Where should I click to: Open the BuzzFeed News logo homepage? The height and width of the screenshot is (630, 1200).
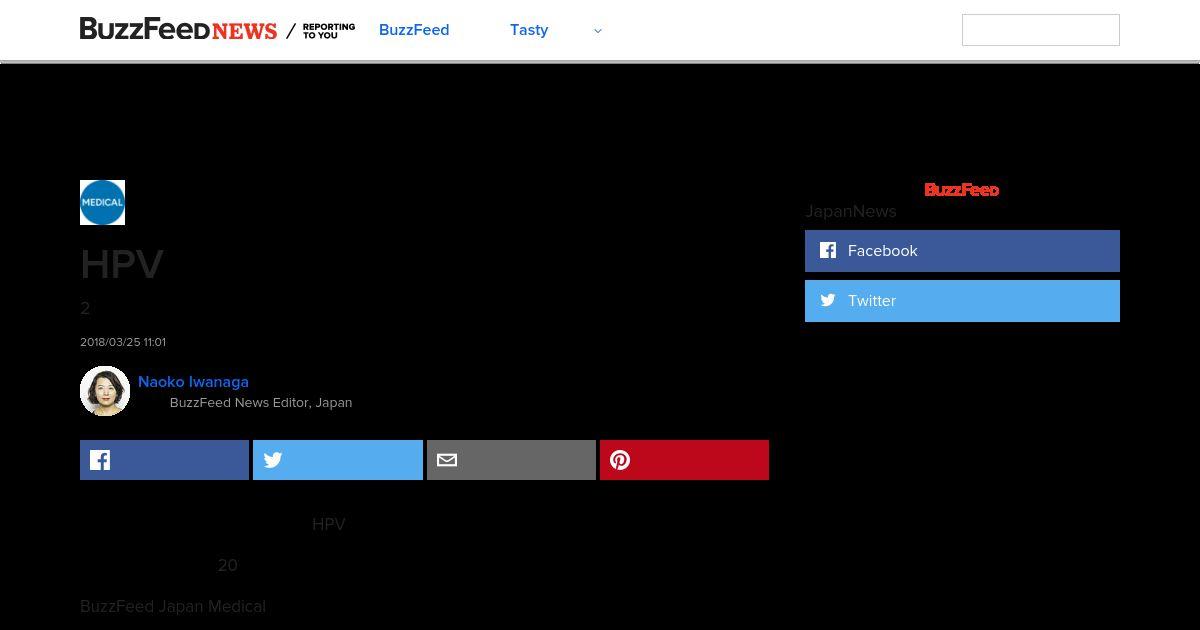pos(178,30)
